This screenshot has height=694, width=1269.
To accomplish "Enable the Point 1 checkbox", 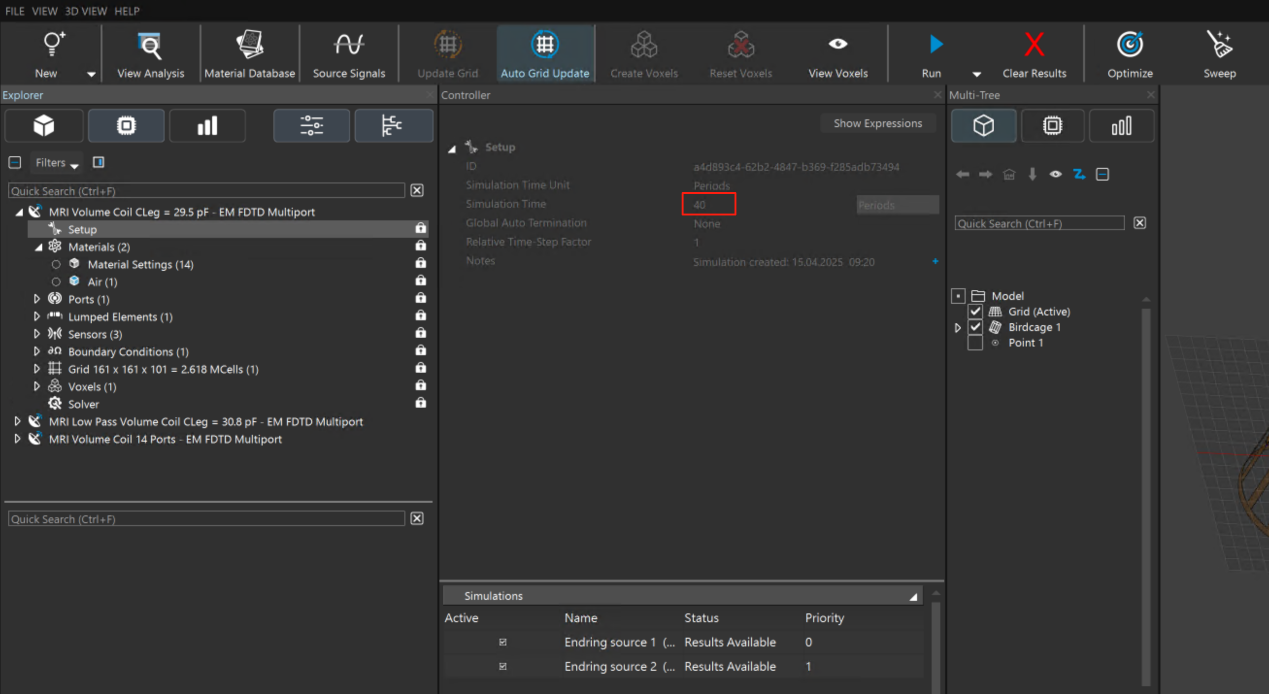I will pyautogui.click(x=975, y=343).
